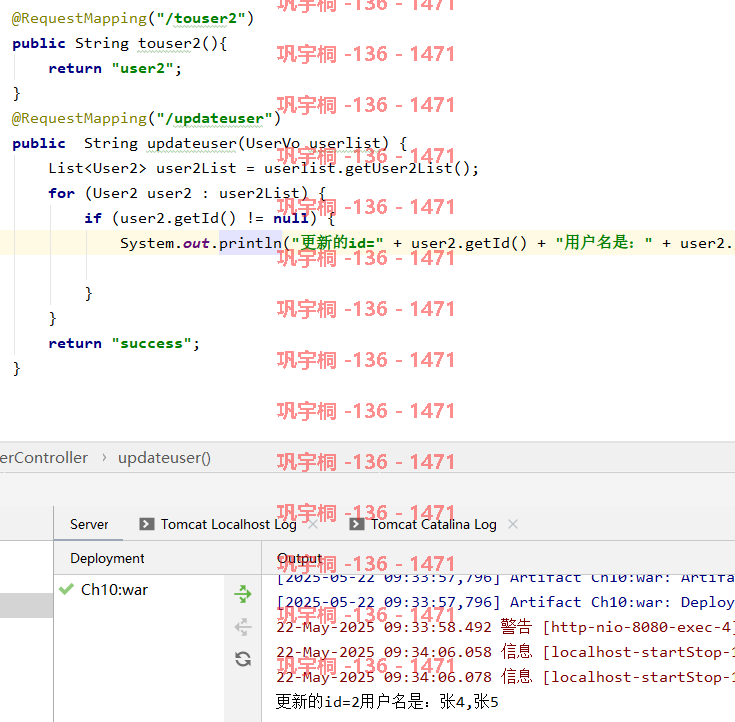The width and height of the screenshot is (735, 722).
Task: Click the "用户名是：" string literal
Action: pyautogui.click(x=604, y=243)
